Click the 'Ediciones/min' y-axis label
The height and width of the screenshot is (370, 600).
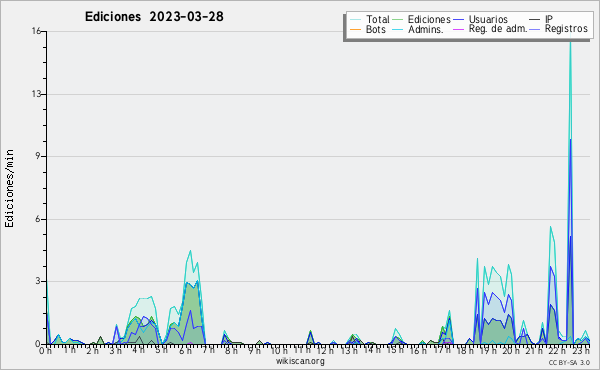tap(9, 188)
